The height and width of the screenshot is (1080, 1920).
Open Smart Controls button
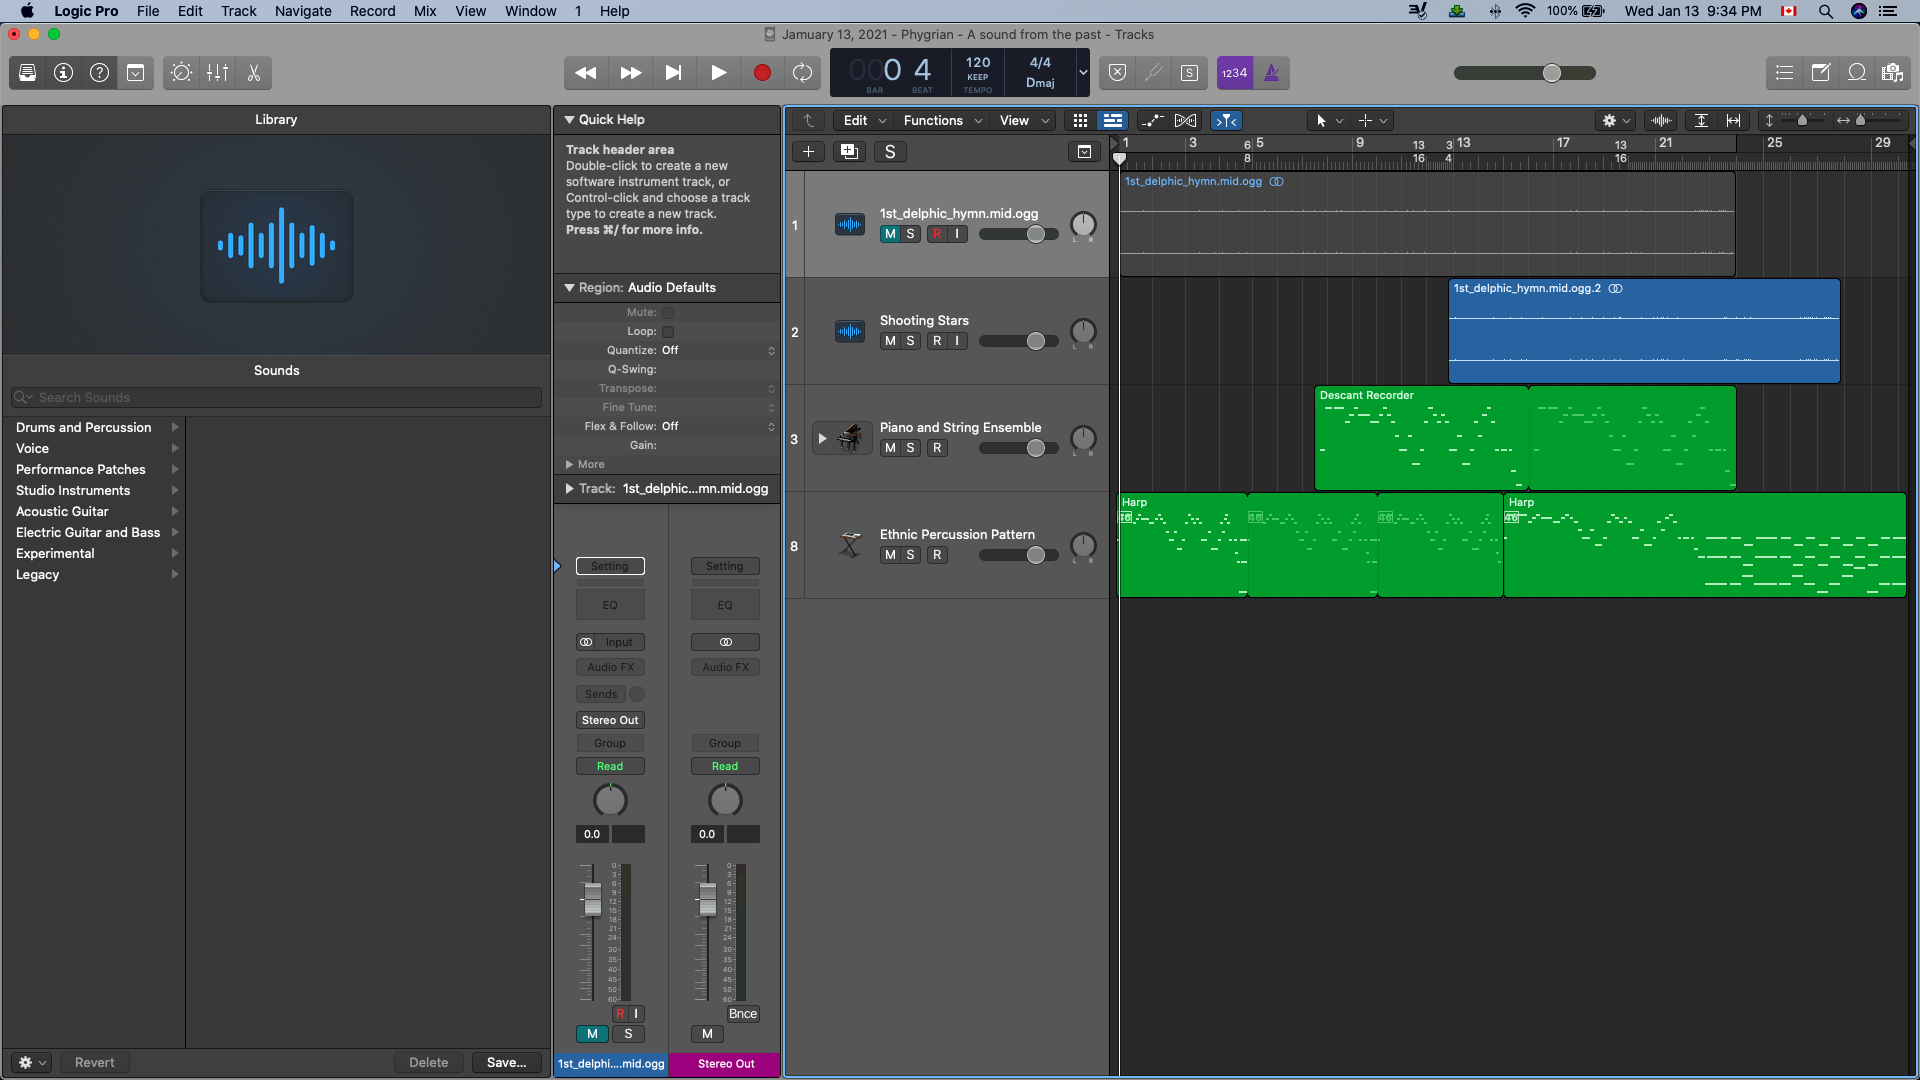coord(181,73)
